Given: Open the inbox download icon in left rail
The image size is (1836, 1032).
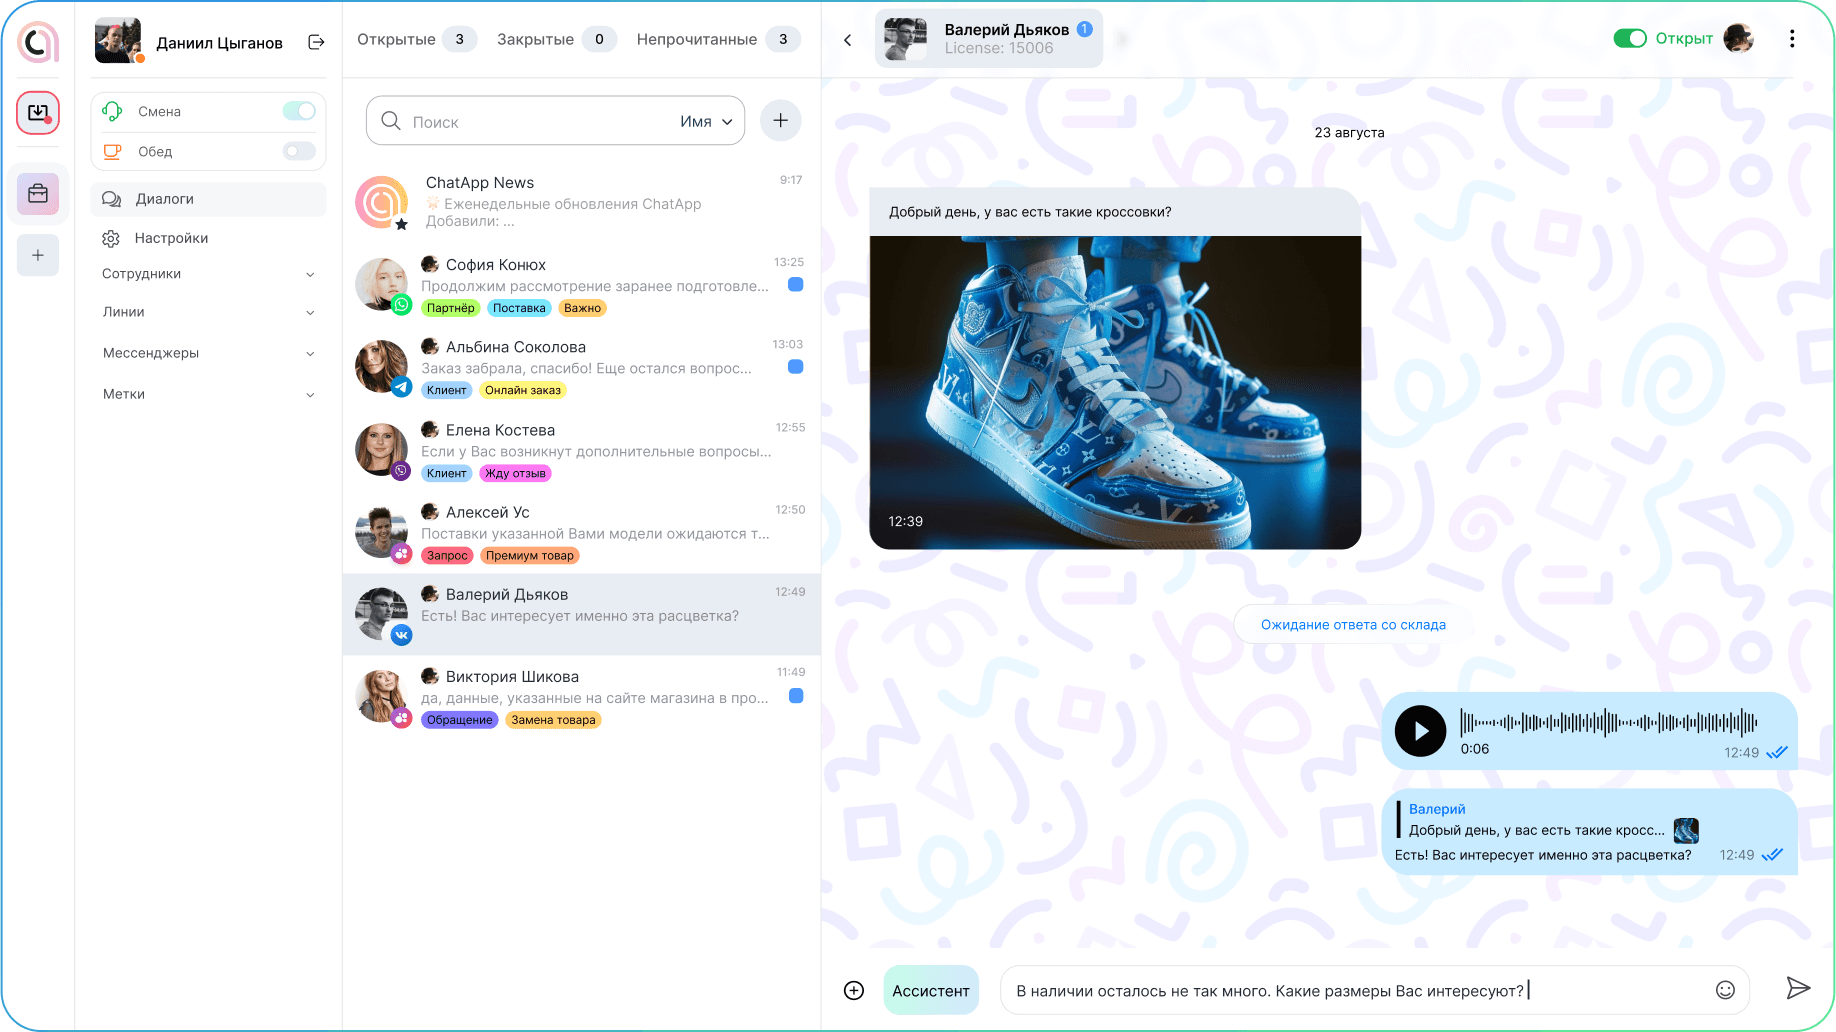Looking at the screenshot, I should [x=38, y=113].
